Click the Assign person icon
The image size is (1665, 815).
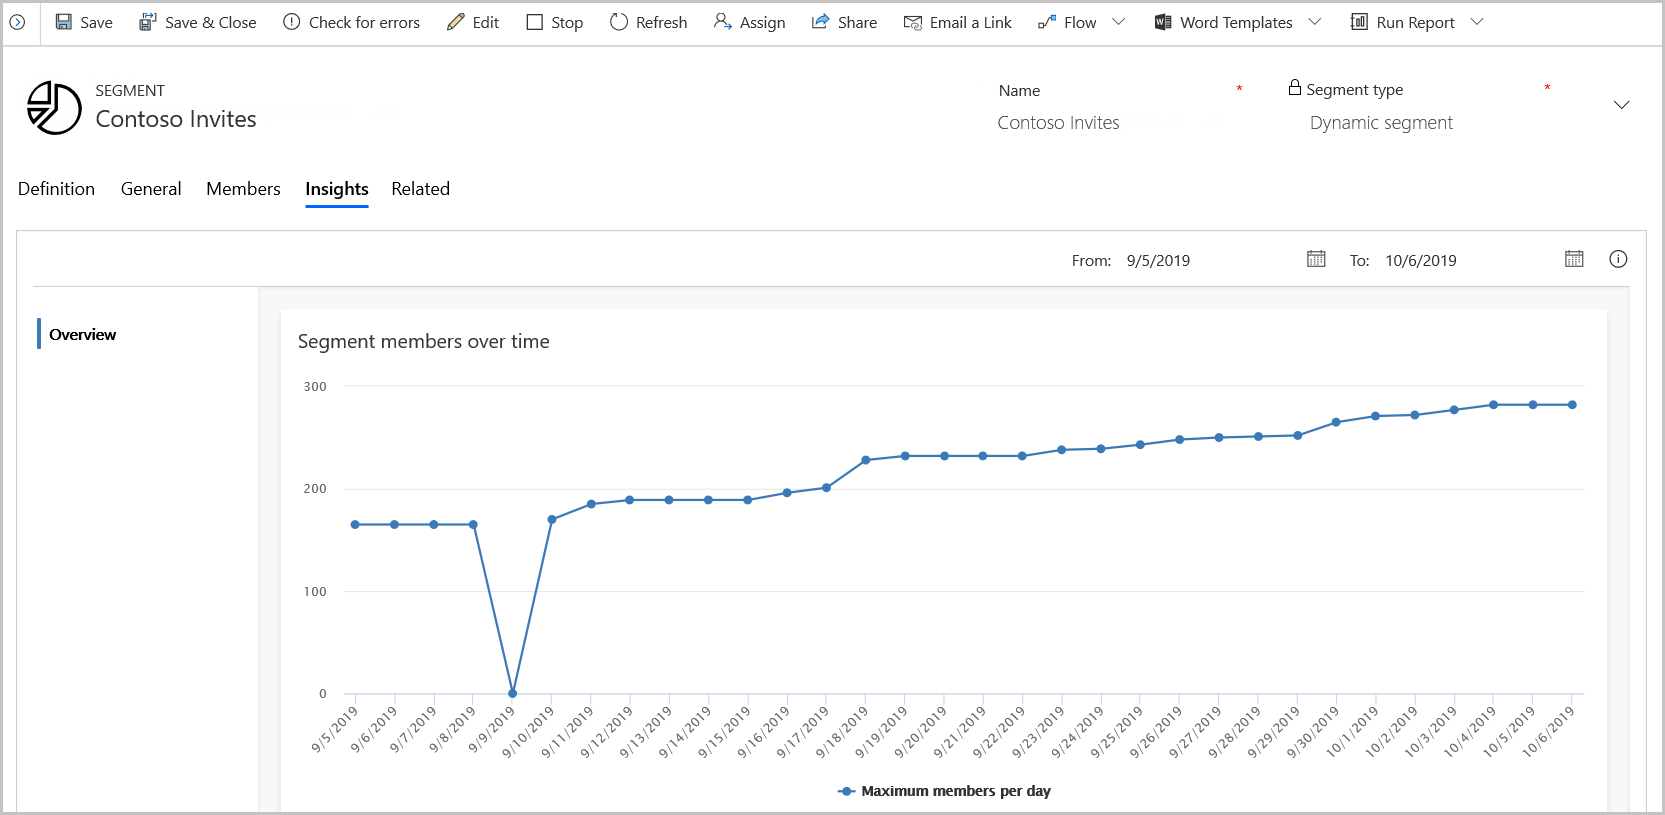click(722, 22)
